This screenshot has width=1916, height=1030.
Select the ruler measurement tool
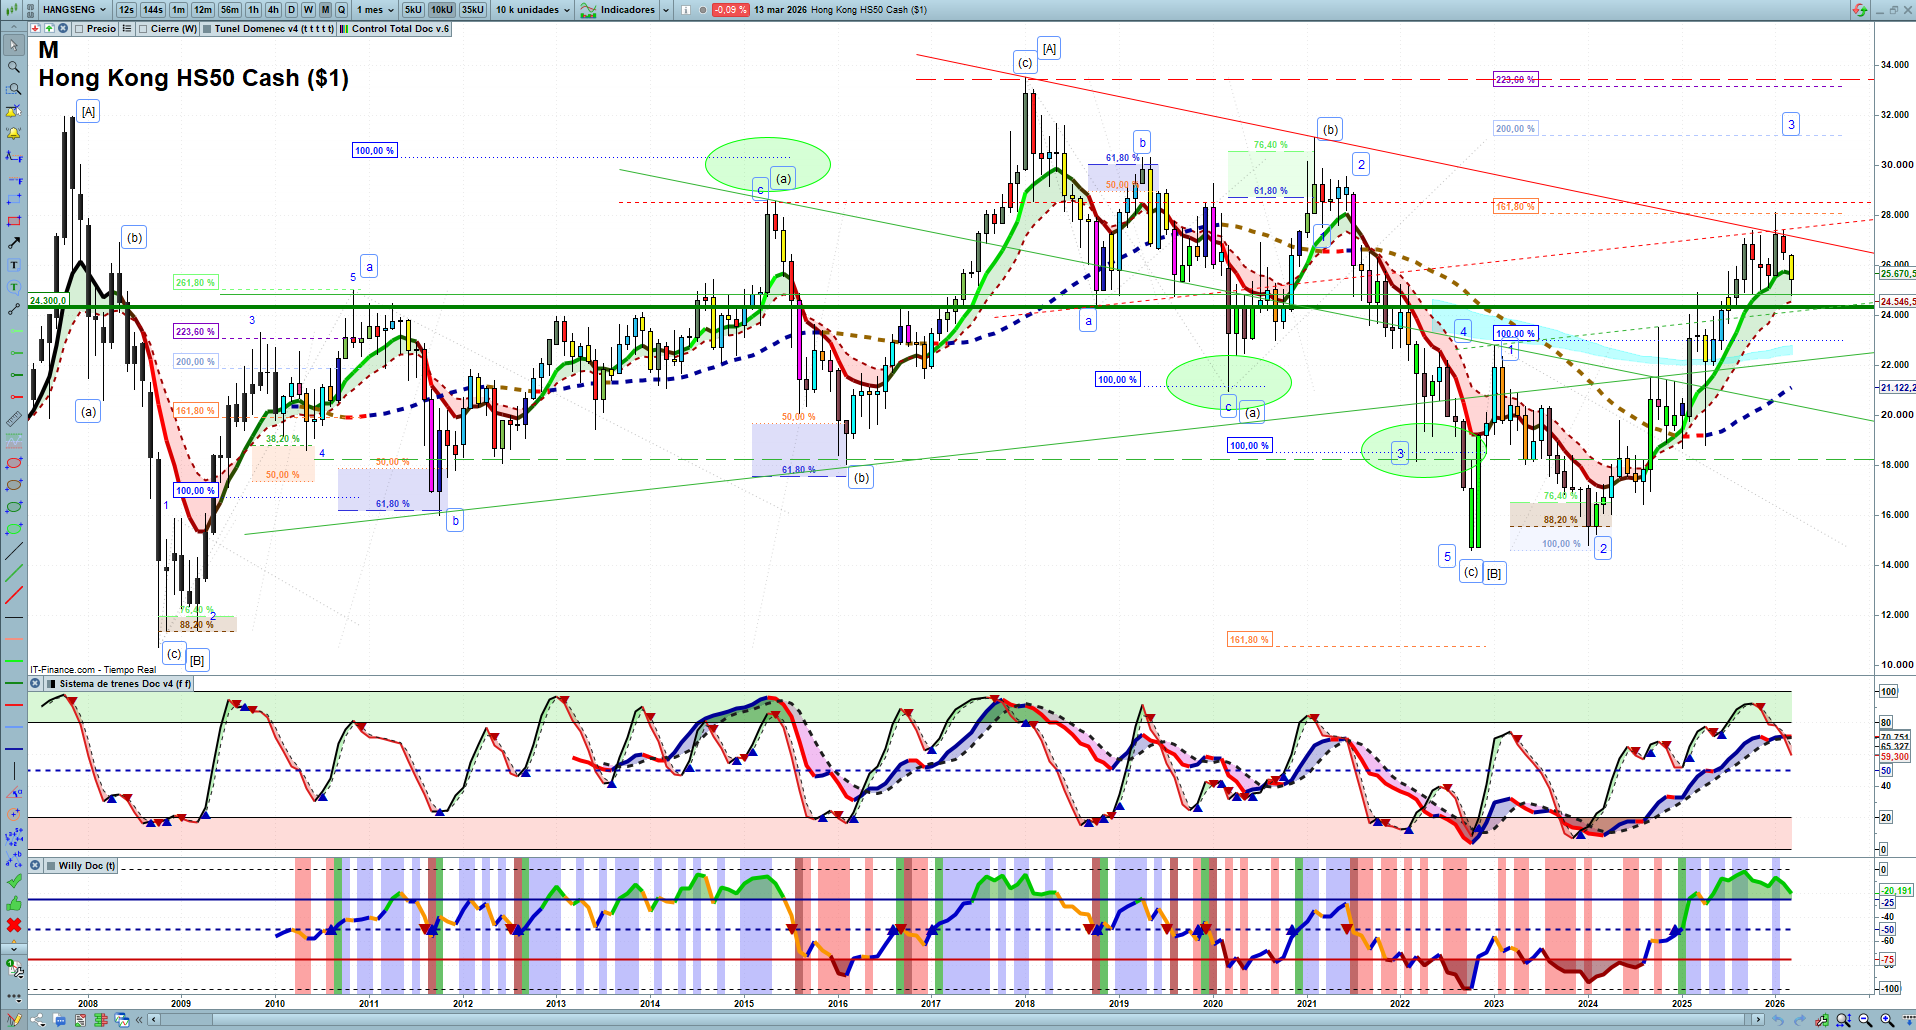click(x=14, y=419)
